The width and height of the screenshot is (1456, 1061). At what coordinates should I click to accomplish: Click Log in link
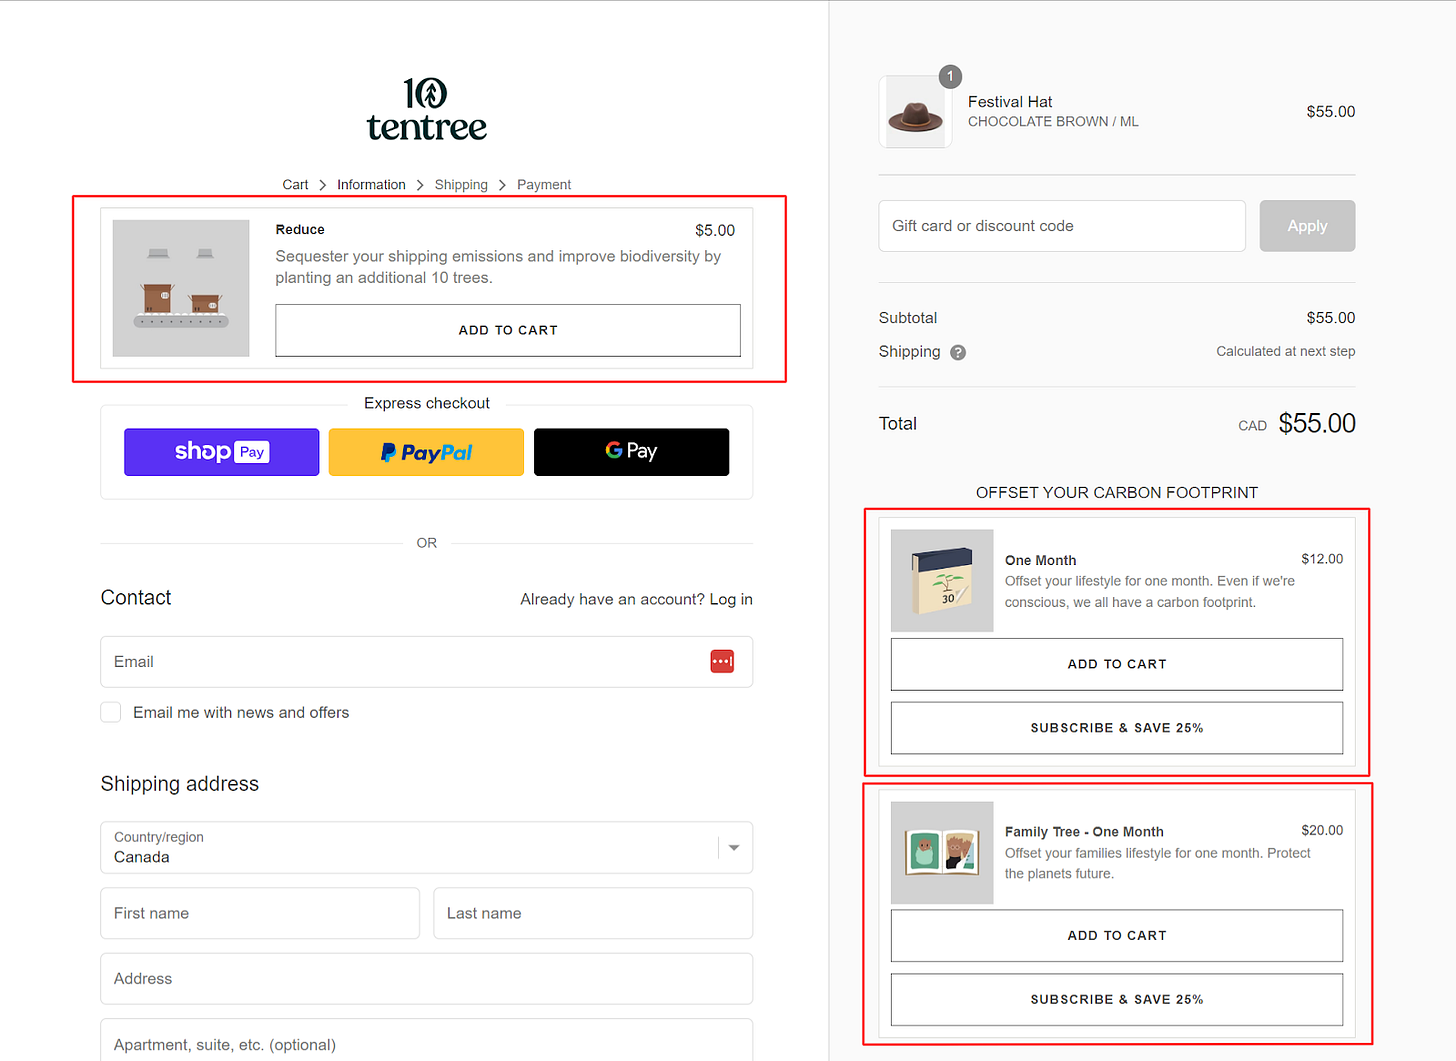(731, 599)
